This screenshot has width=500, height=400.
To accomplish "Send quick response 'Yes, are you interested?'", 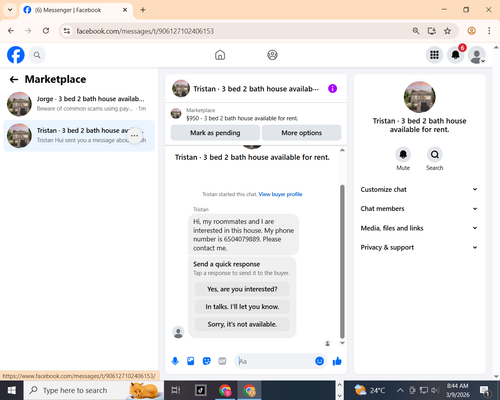I will tap(242, 289).
